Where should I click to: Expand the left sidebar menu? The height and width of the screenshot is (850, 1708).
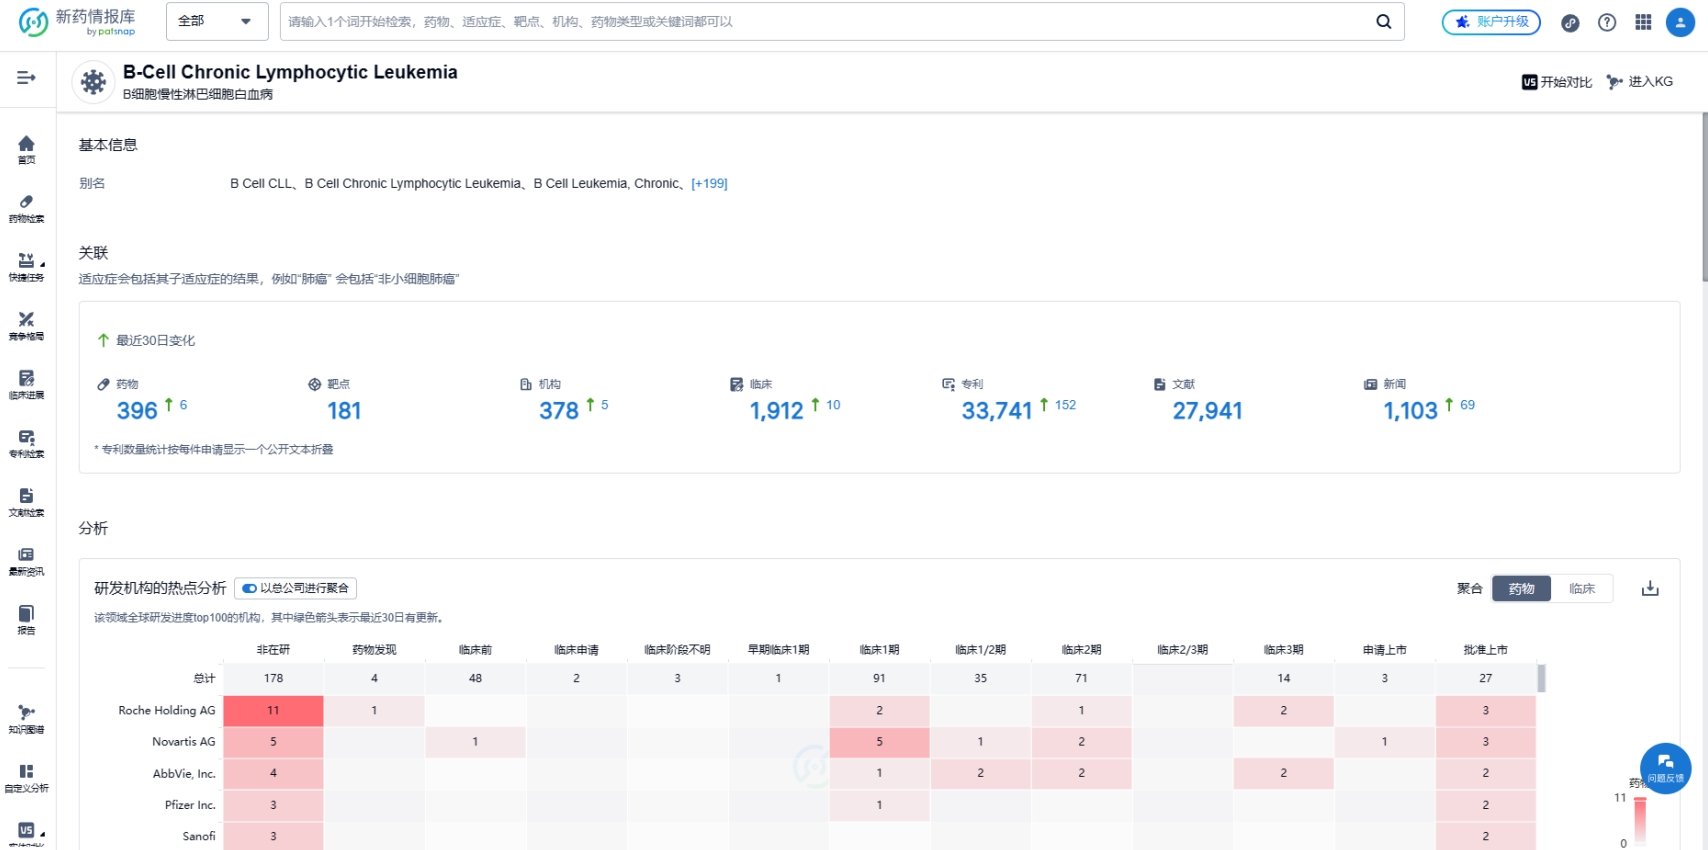[26, 77]
